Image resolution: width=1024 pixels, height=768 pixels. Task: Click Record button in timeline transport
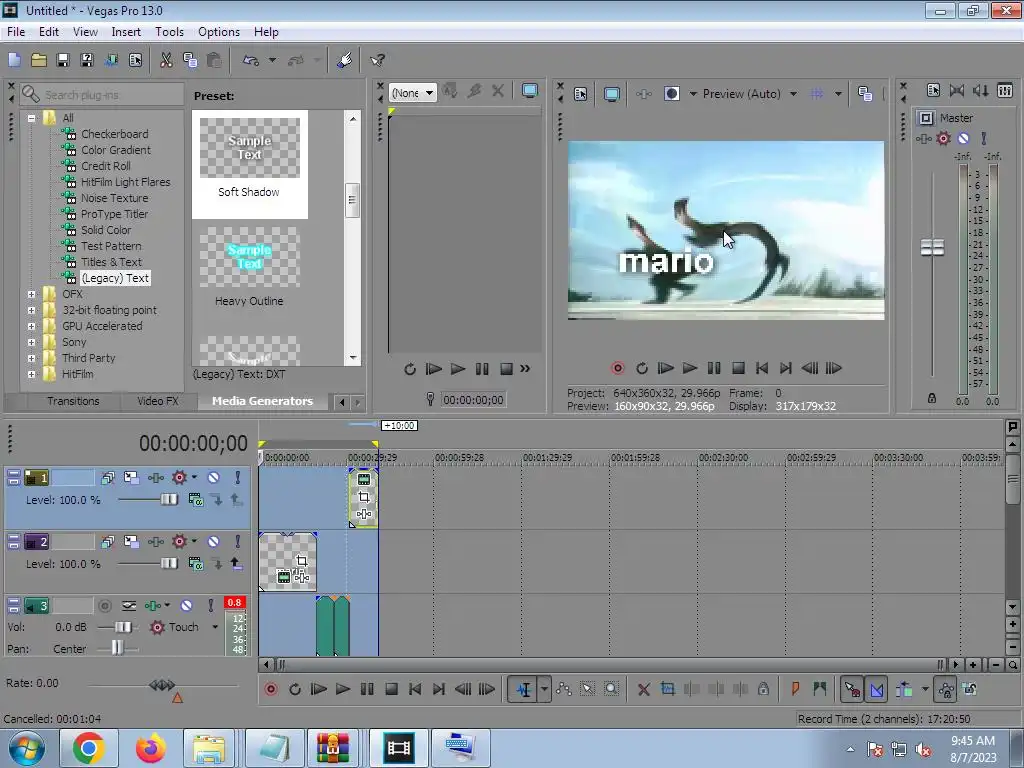pyautogui.click(x=270, y=689)
